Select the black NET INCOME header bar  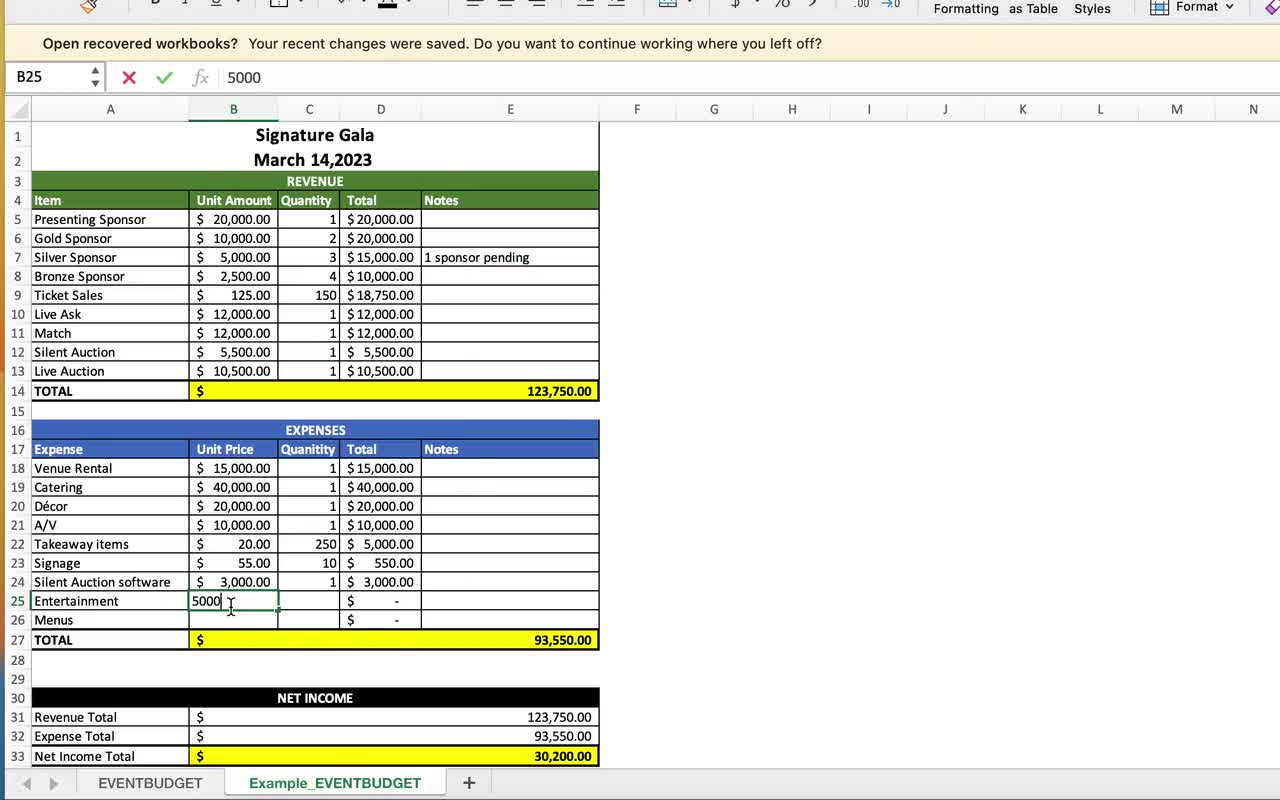315,698
